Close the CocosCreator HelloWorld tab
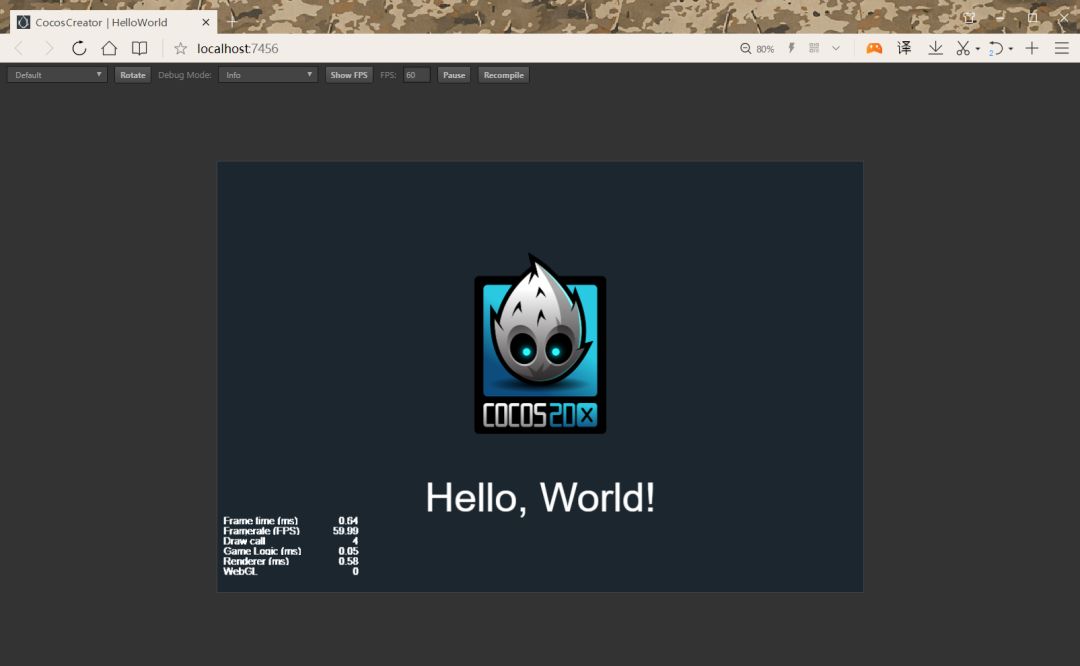This screenshot has height=666, width=1080. 205,22
